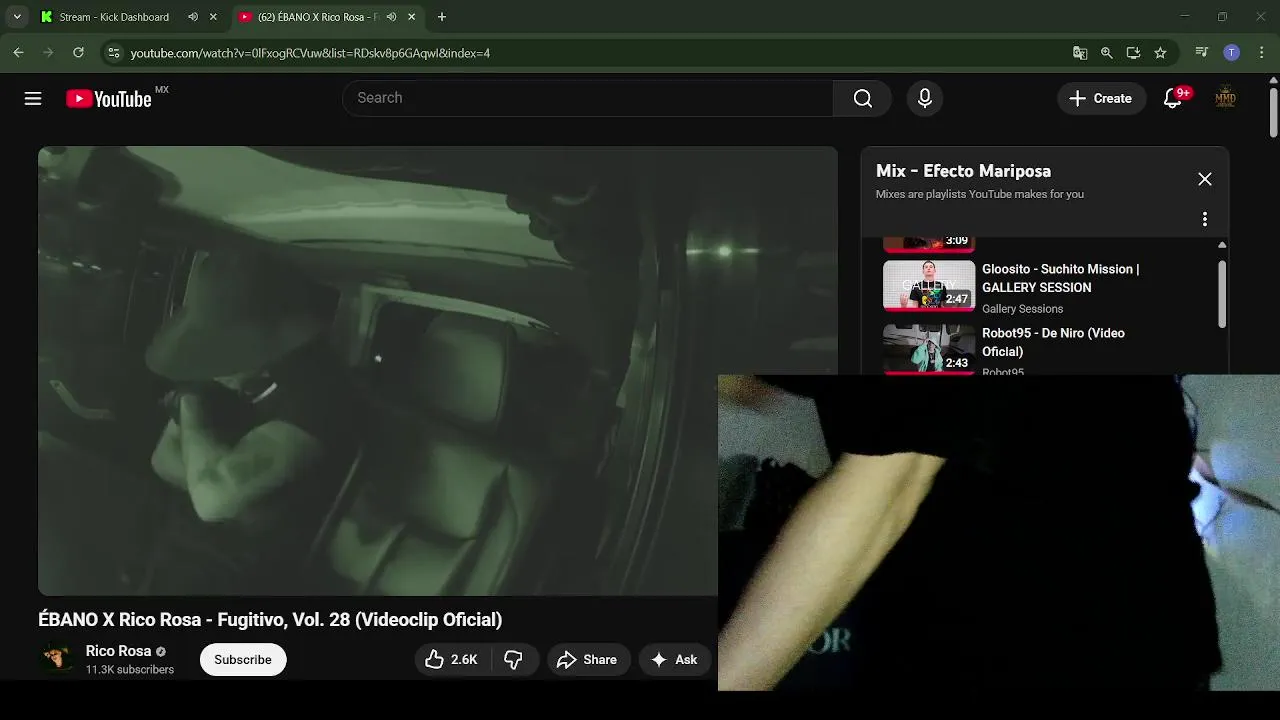This screenshot has width=1280, height=720.
Task: Switch to the Stream - Kick Dashboard tab
Action: point(114,17)
